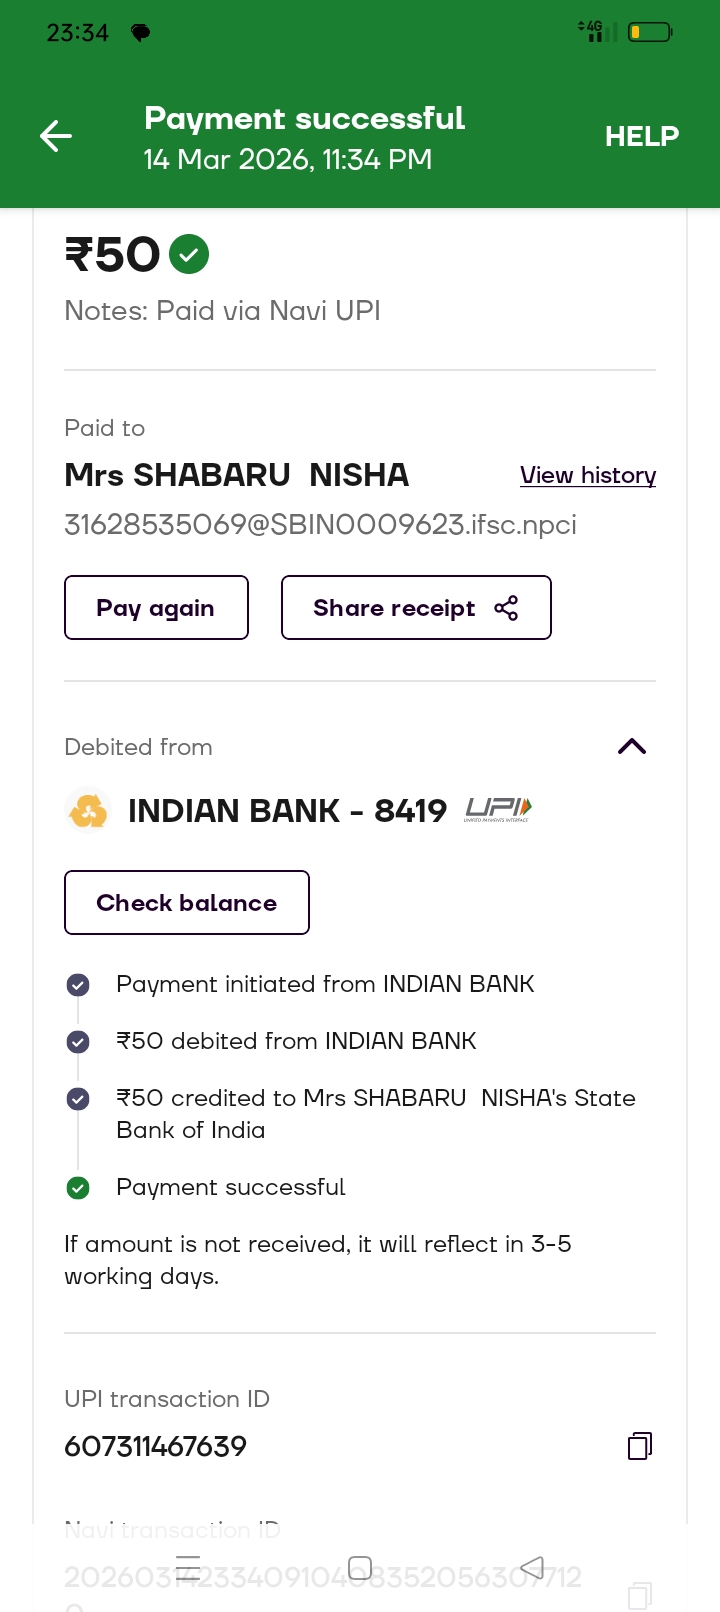Copy the UPI transaction ID
720x1612 pixels.
tap(640, 1446)
